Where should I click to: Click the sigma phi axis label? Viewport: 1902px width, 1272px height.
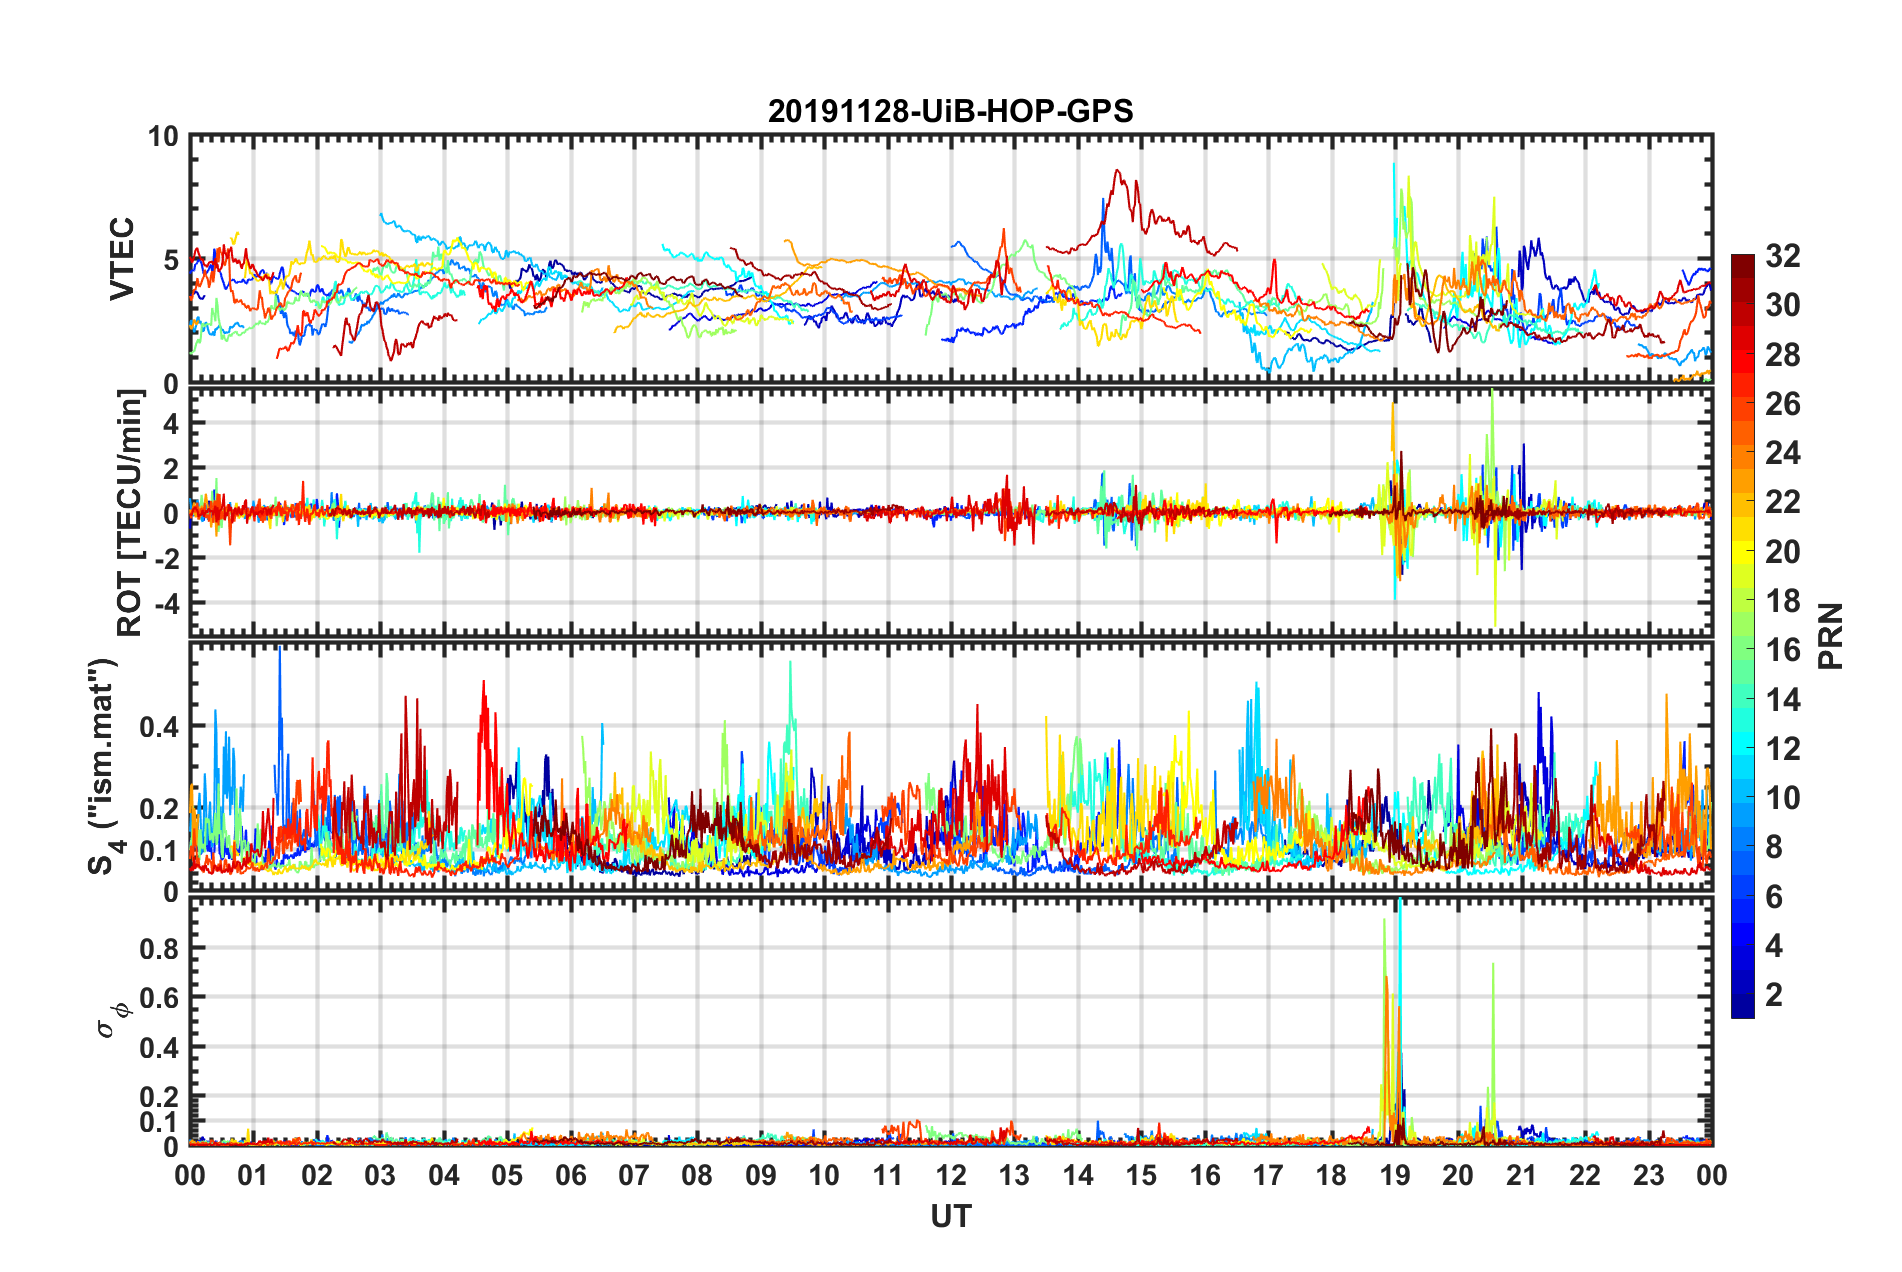coord(113,1019)
